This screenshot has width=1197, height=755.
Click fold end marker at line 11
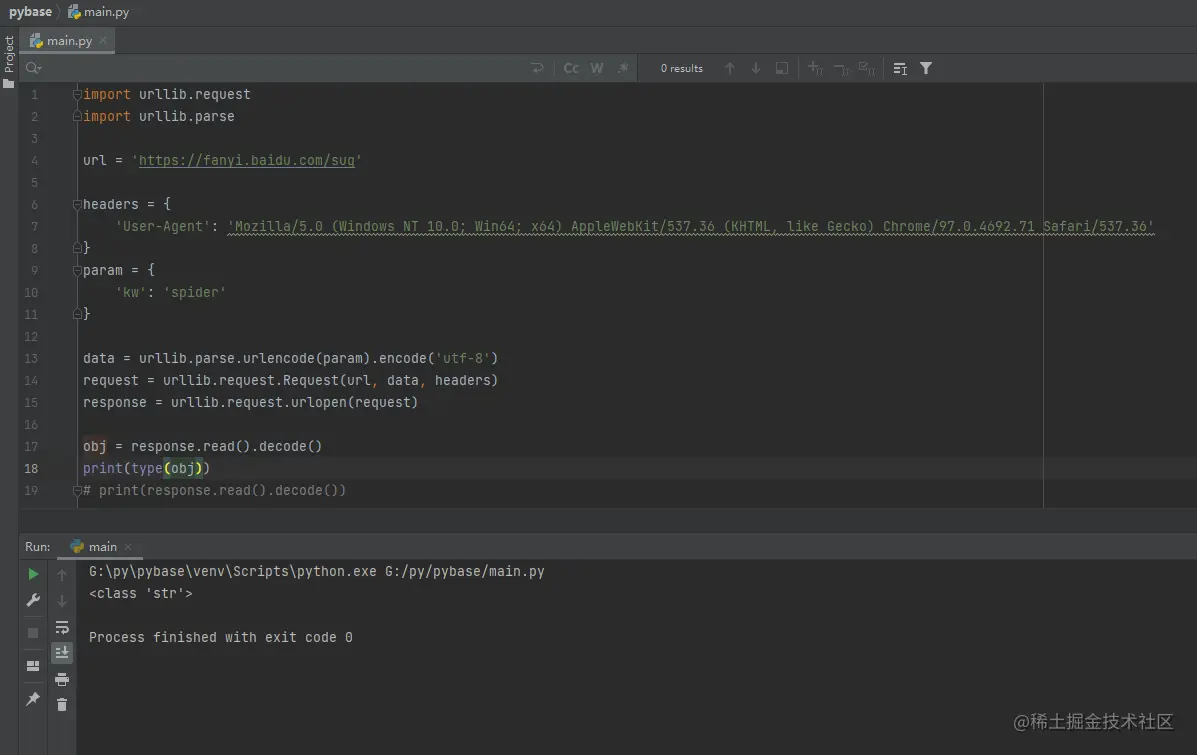pyautogui.click(x=77, y=314)
